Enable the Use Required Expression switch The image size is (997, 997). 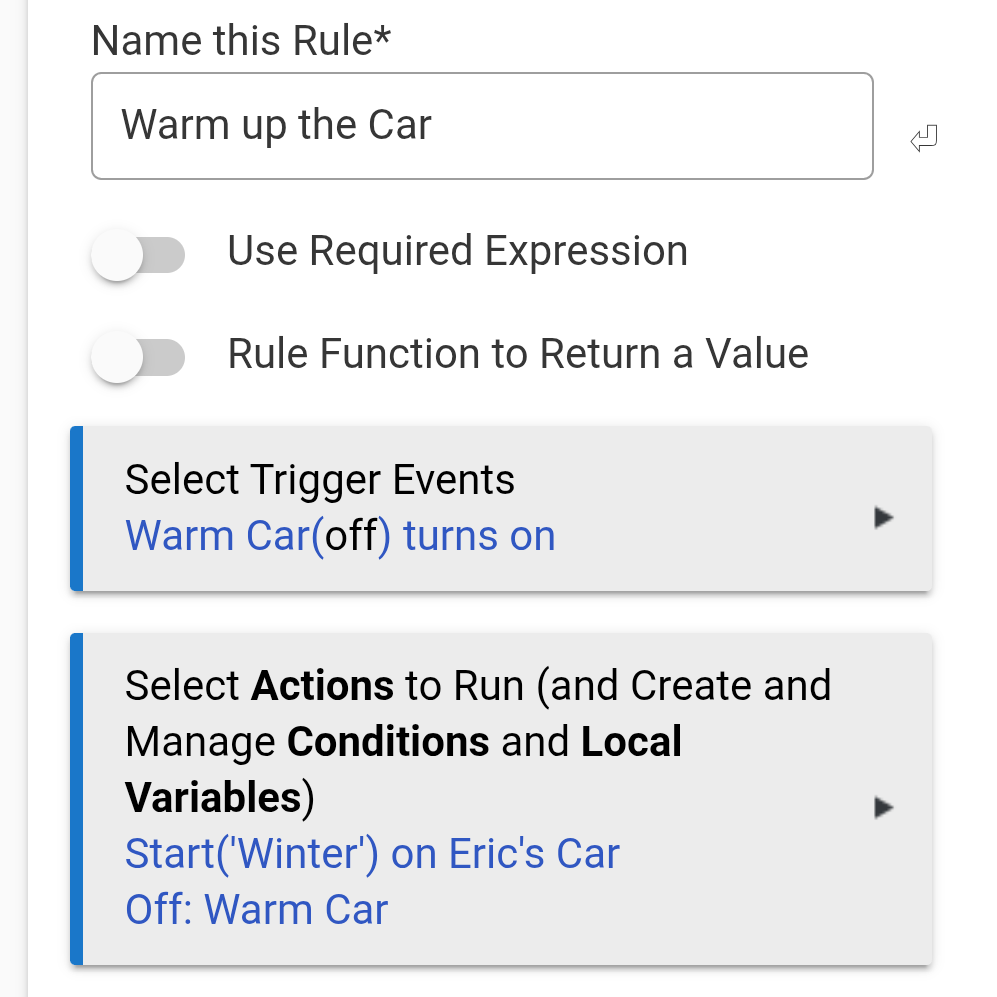[138, 255]
